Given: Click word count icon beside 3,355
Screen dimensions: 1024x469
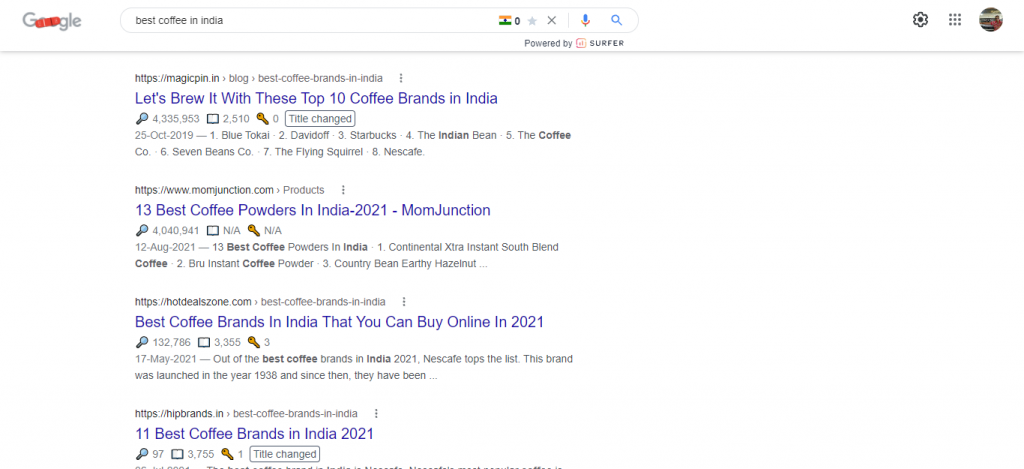Looking at the screenshot, I should (204, 342).
